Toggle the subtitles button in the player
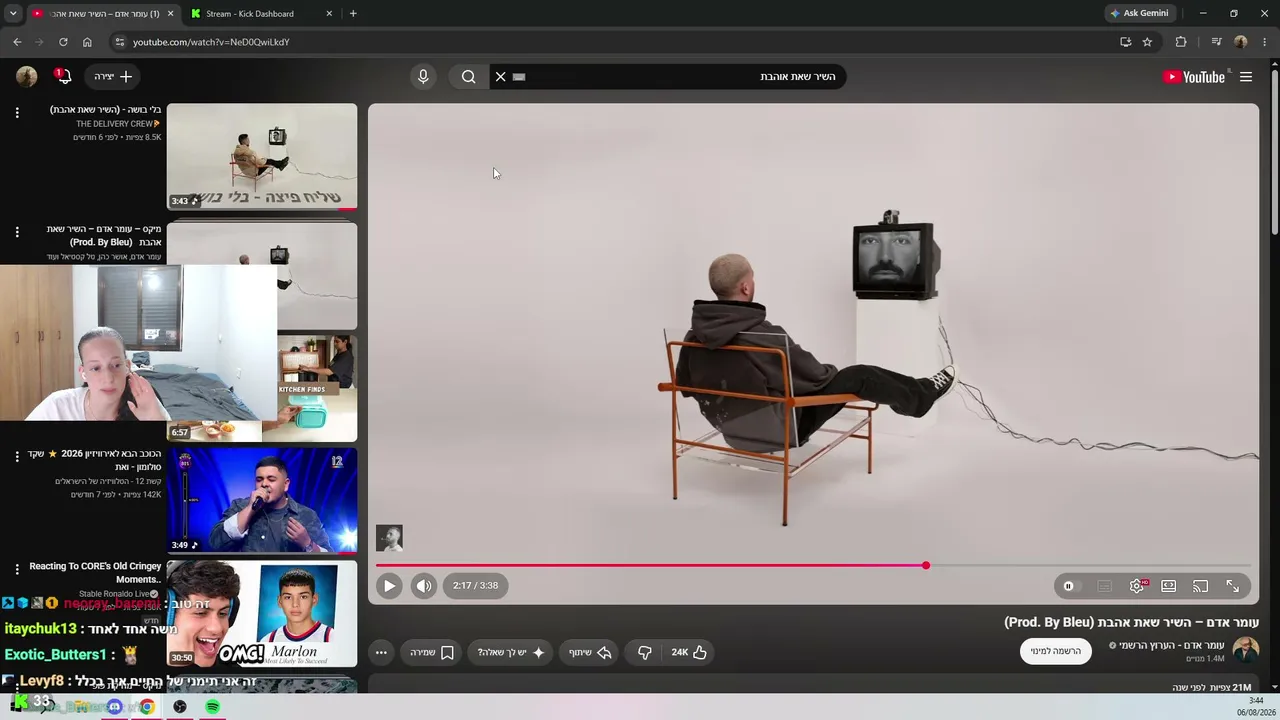This screenshot has height=720, width=1280. pyautogui.click(x=1104, y=586)
